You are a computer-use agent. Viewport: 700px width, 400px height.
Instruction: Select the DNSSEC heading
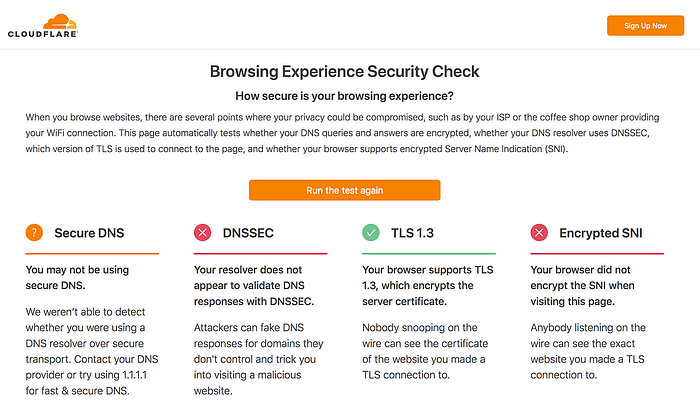(246, 233)
